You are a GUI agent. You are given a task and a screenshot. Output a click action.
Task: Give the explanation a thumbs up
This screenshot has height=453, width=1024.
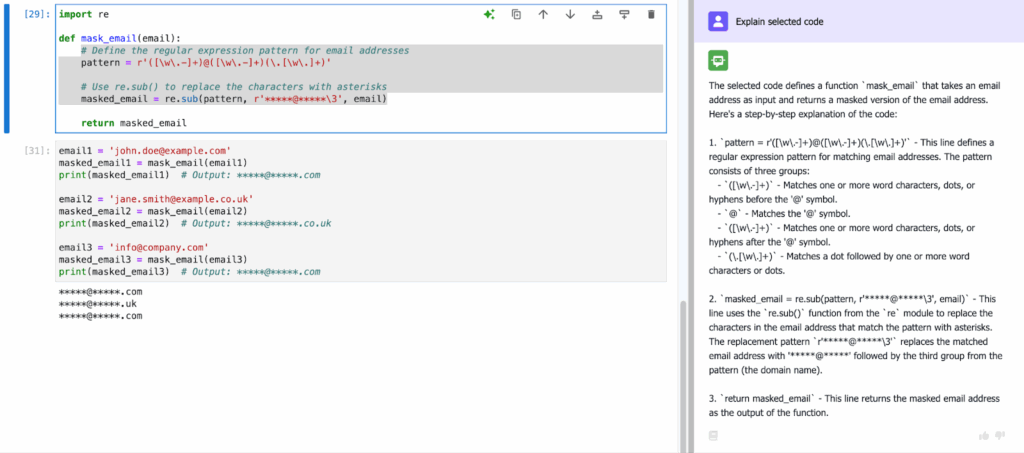coord(986,435)
